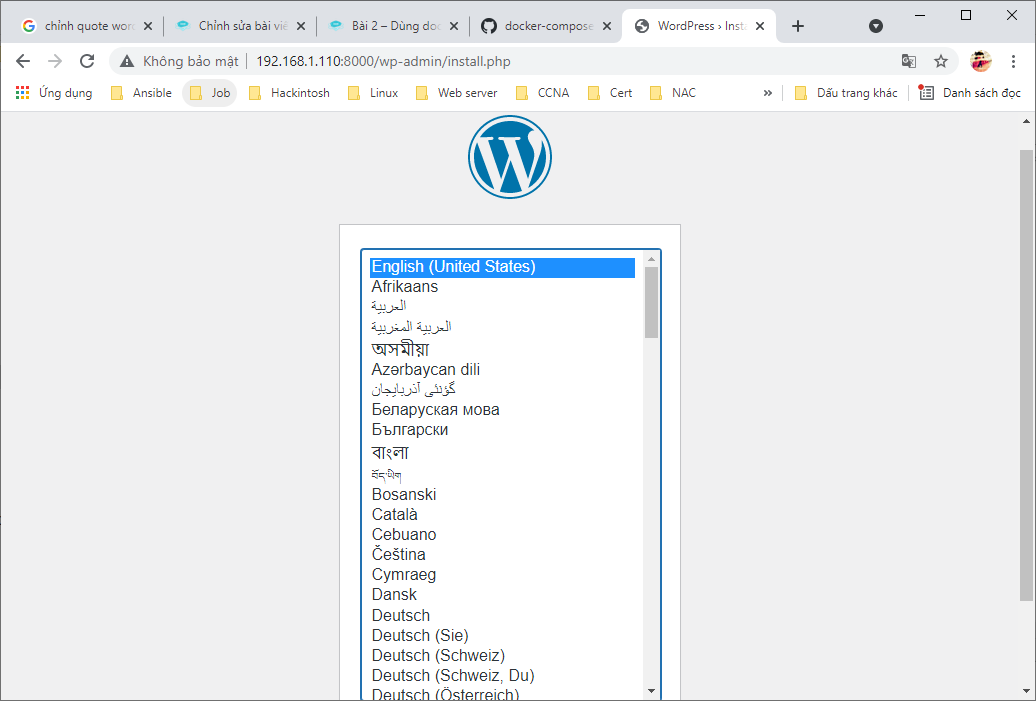The width and height of the screenshot is (1036, 701).
Task: Click the user profile avatar
Action: pos(980,61)
